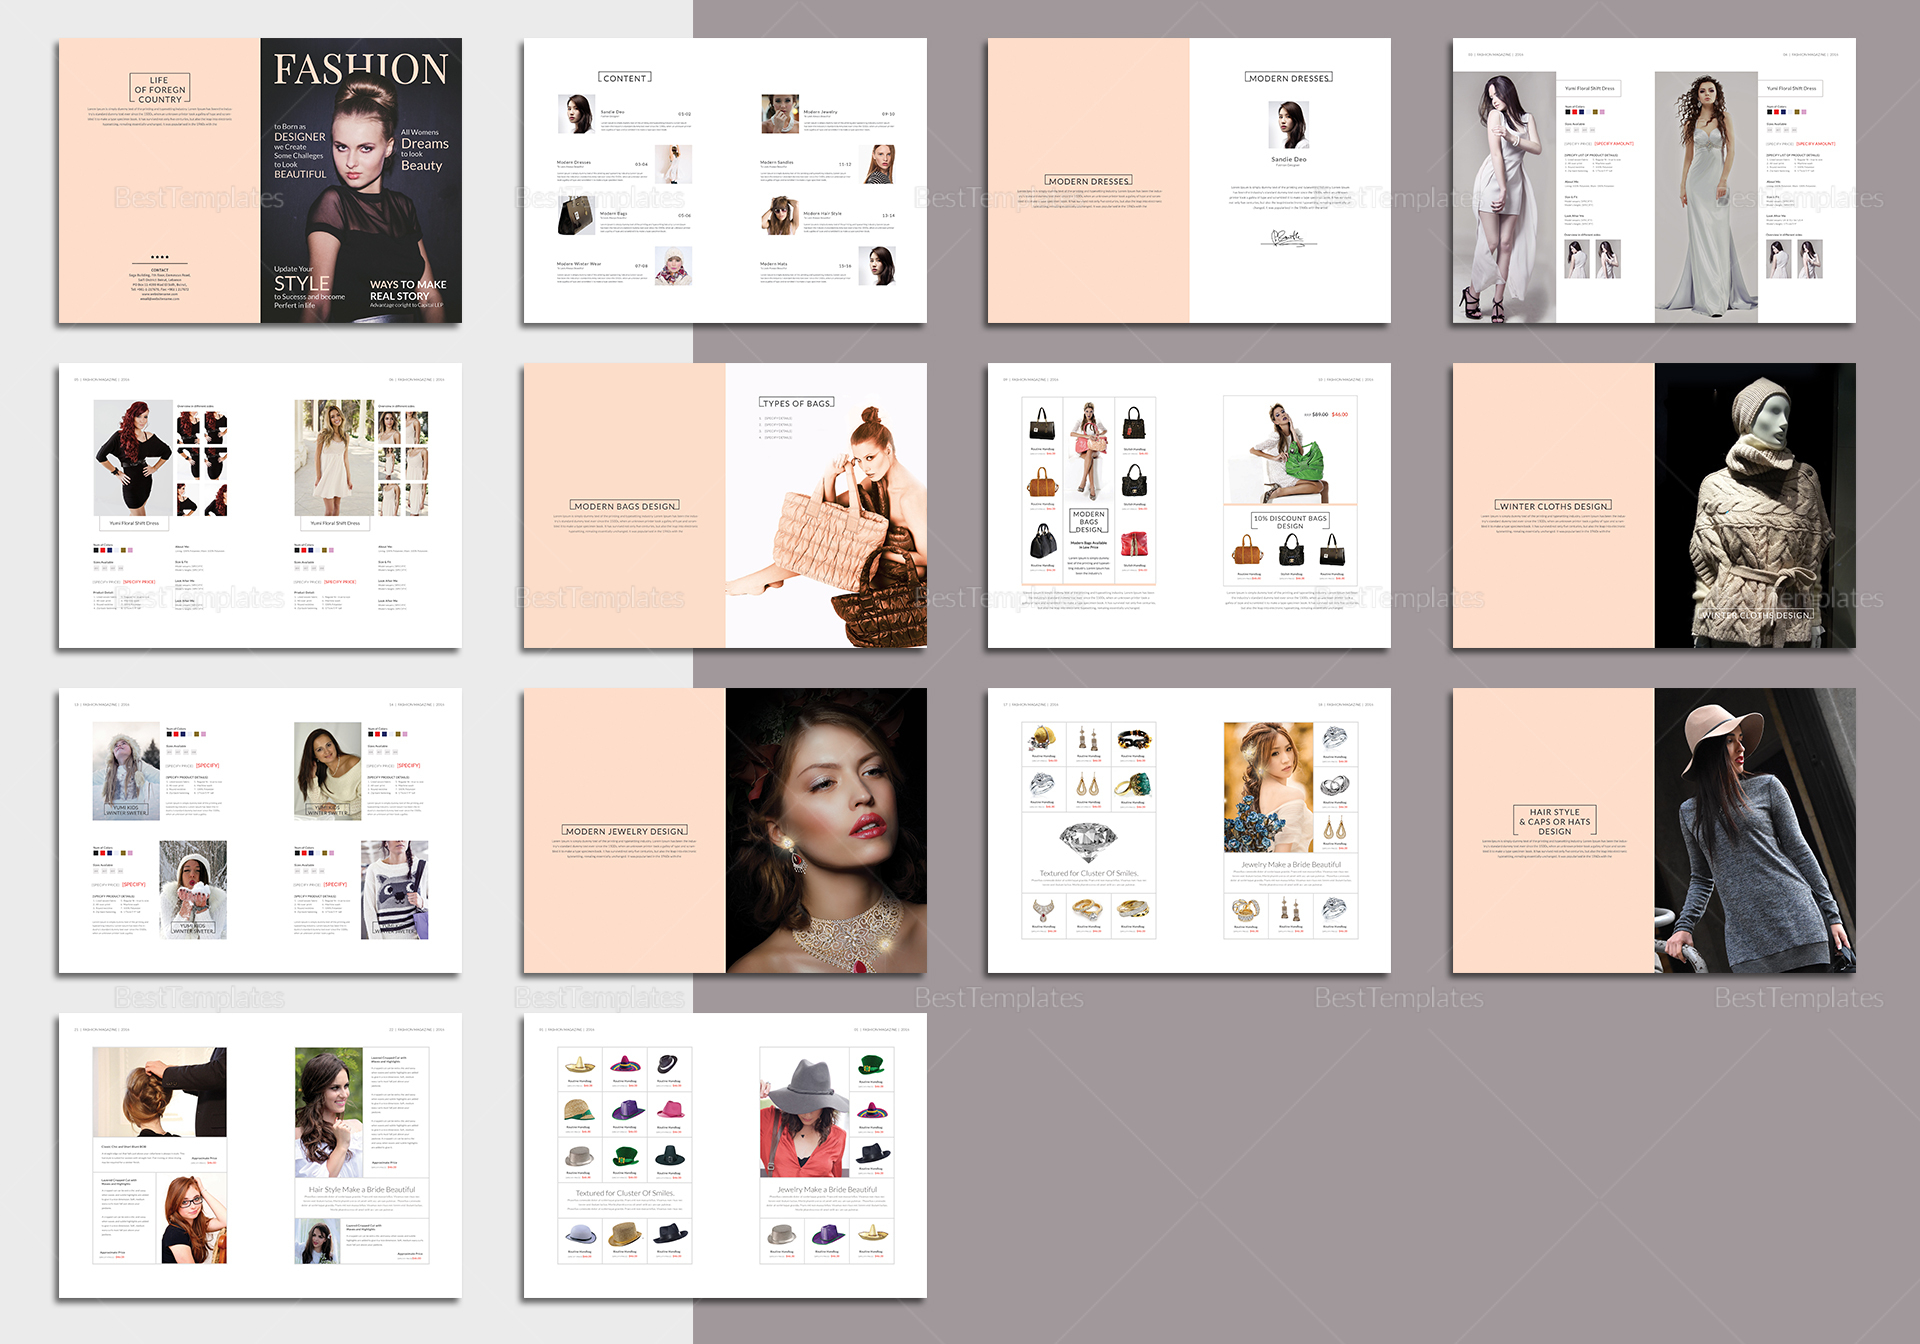Click the red [SPECIFY PRICE] placeholder text
The image size is (1920, 1344).
(139, 582)
